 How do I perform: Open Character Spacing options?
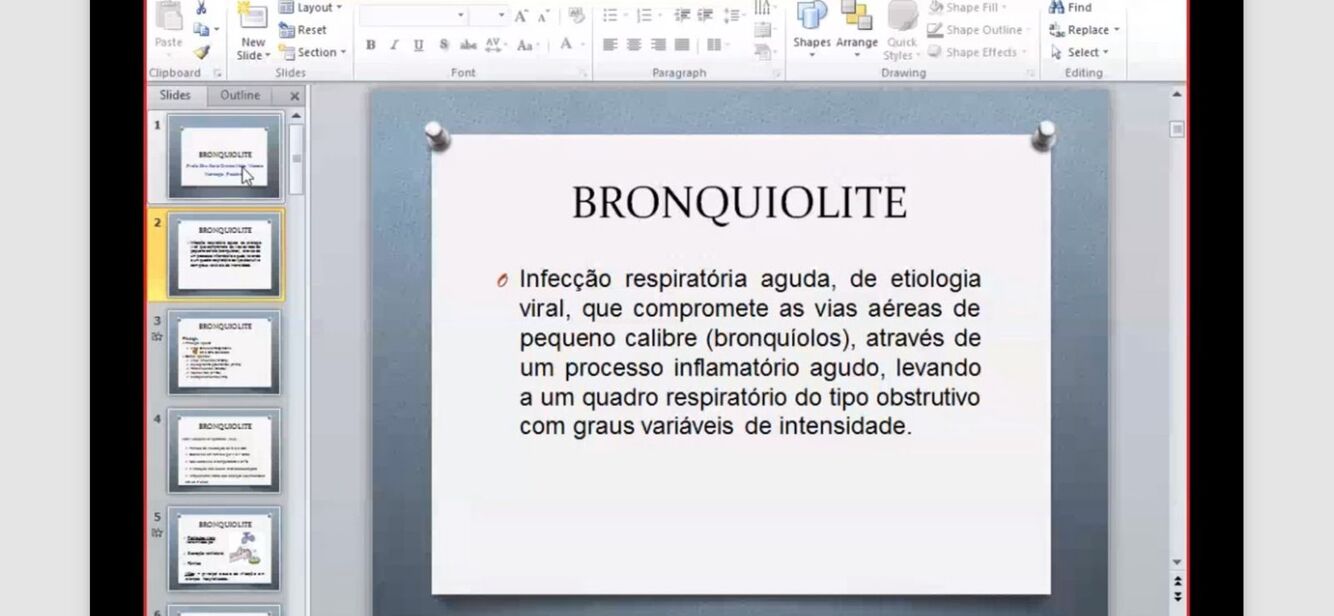[x=496, y=45]
